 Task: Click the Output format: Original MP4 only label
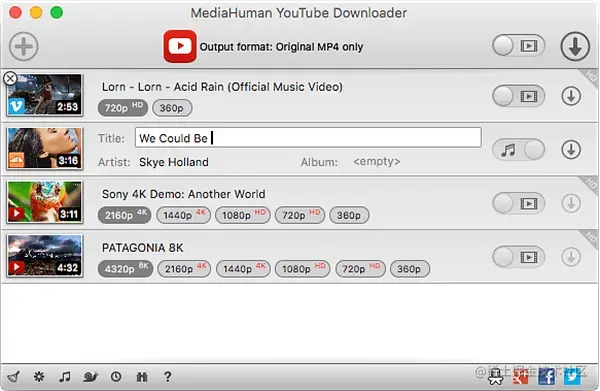pyautogui.click(x=281, y=47)
